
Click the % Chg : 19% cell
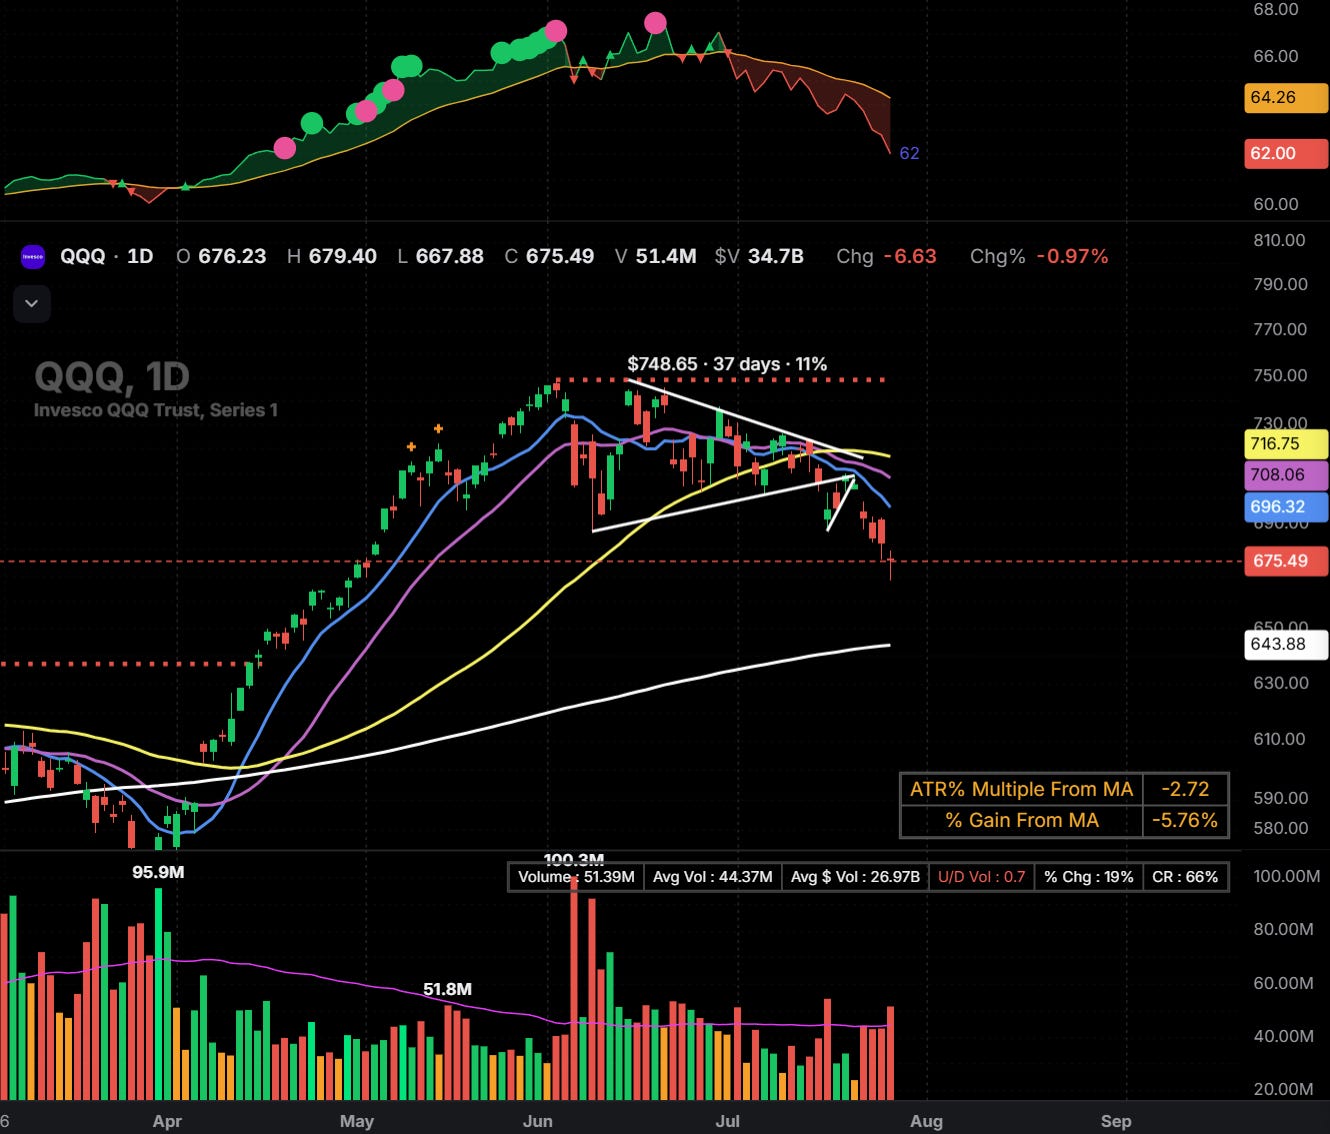click(1089, 877)
